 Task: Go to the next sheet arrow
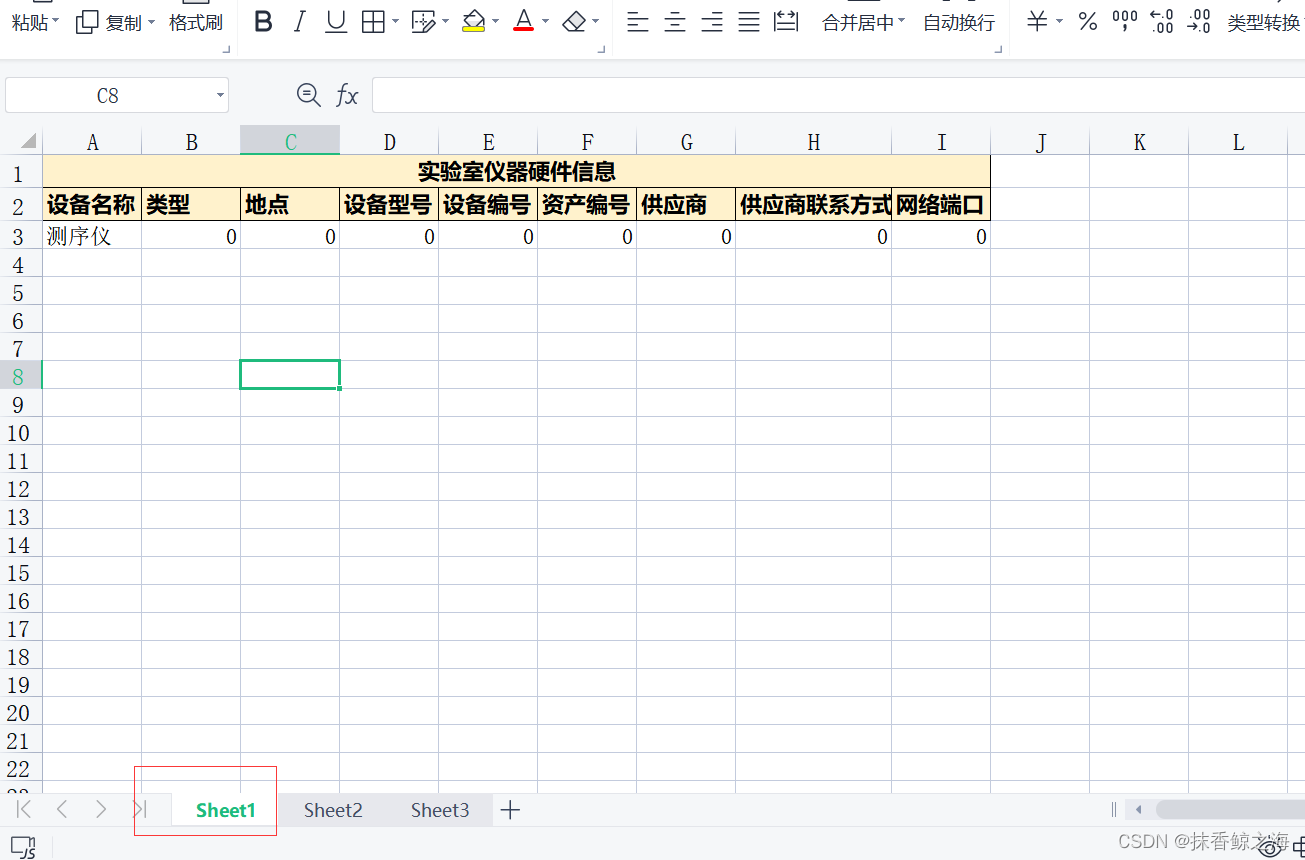click(100, 809)
